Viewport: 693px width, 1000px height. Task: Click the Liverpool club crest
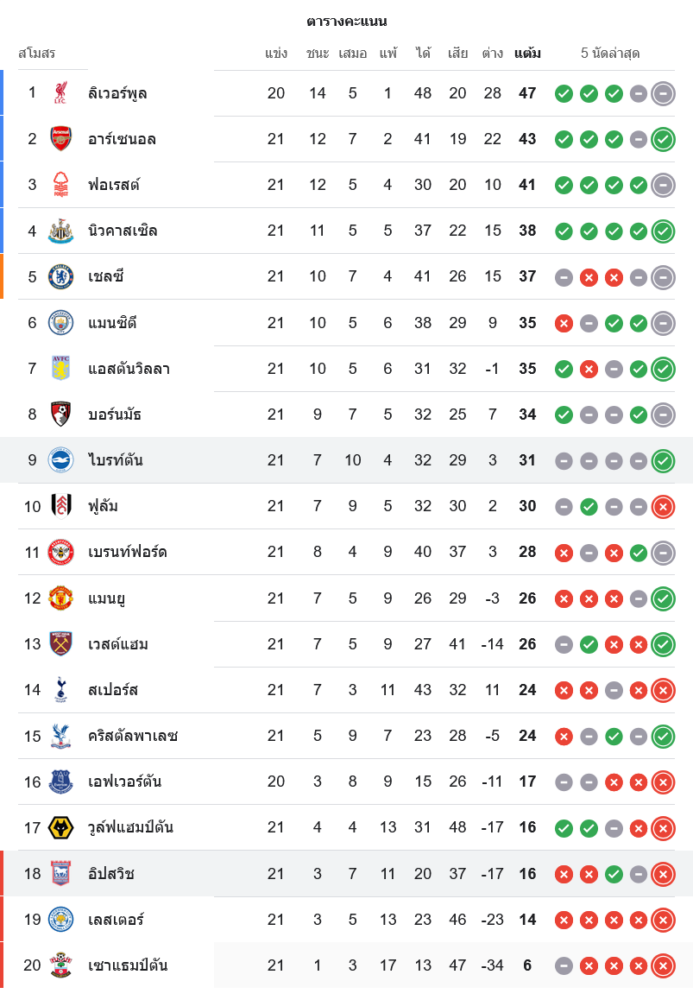(61, 93)
